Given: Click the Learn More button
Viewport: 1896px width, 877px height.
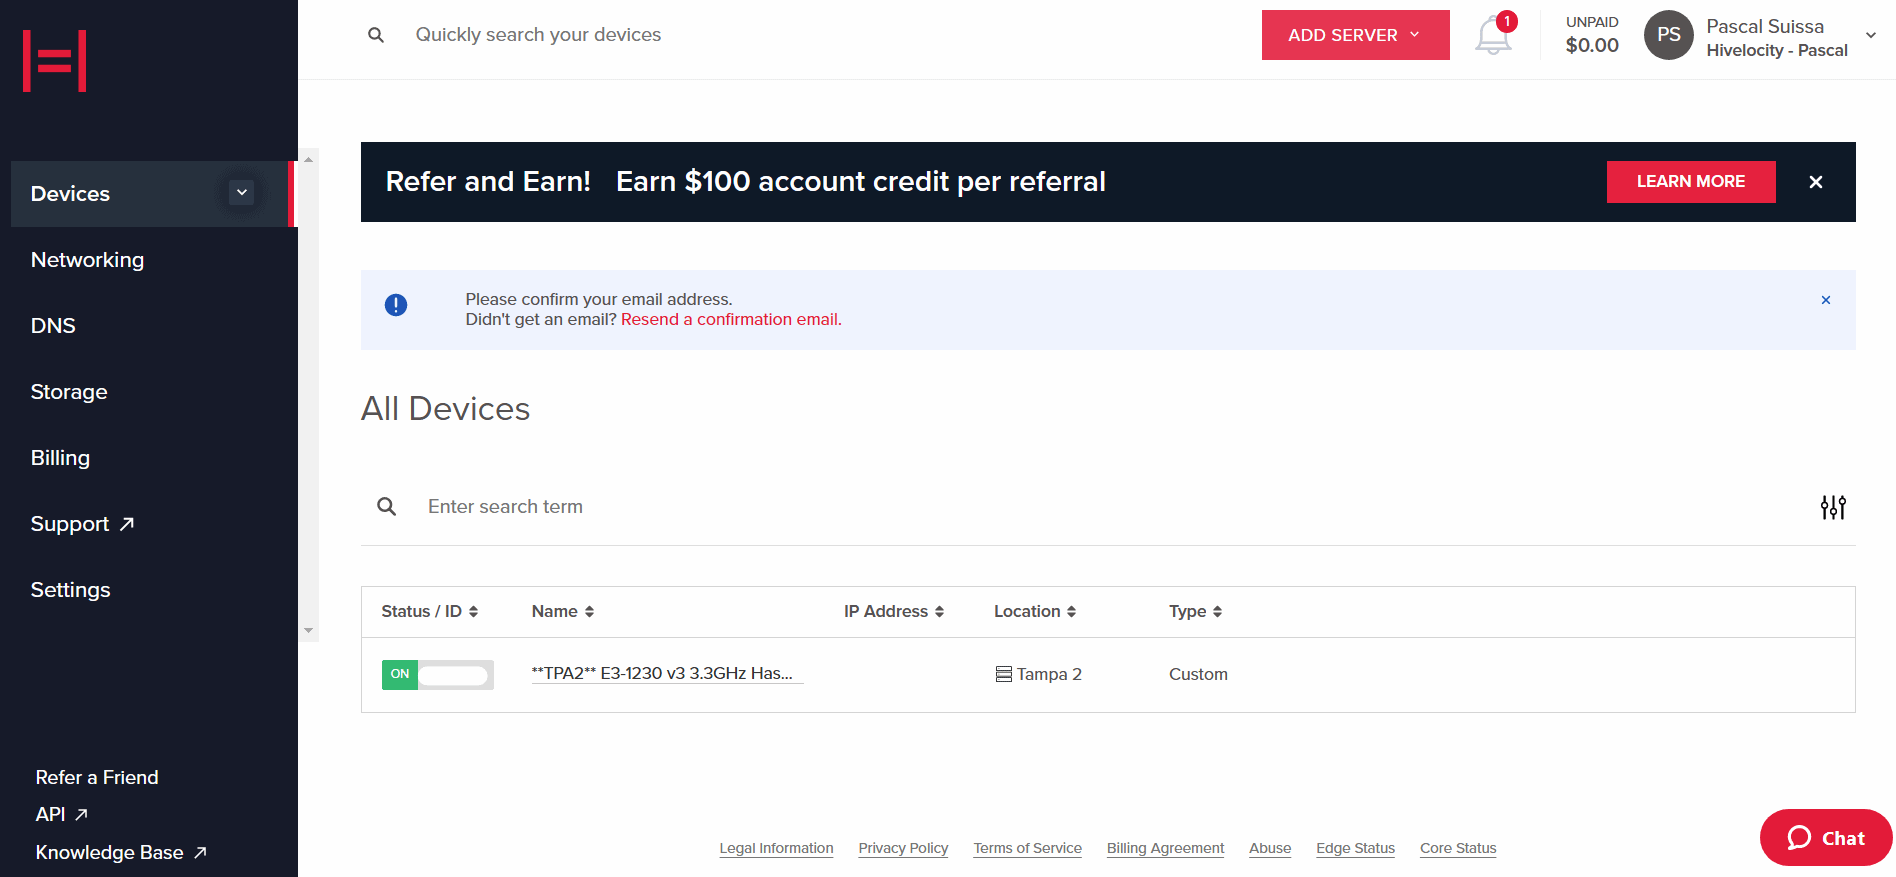Looking at the screenshot, I should (1691, 182).
